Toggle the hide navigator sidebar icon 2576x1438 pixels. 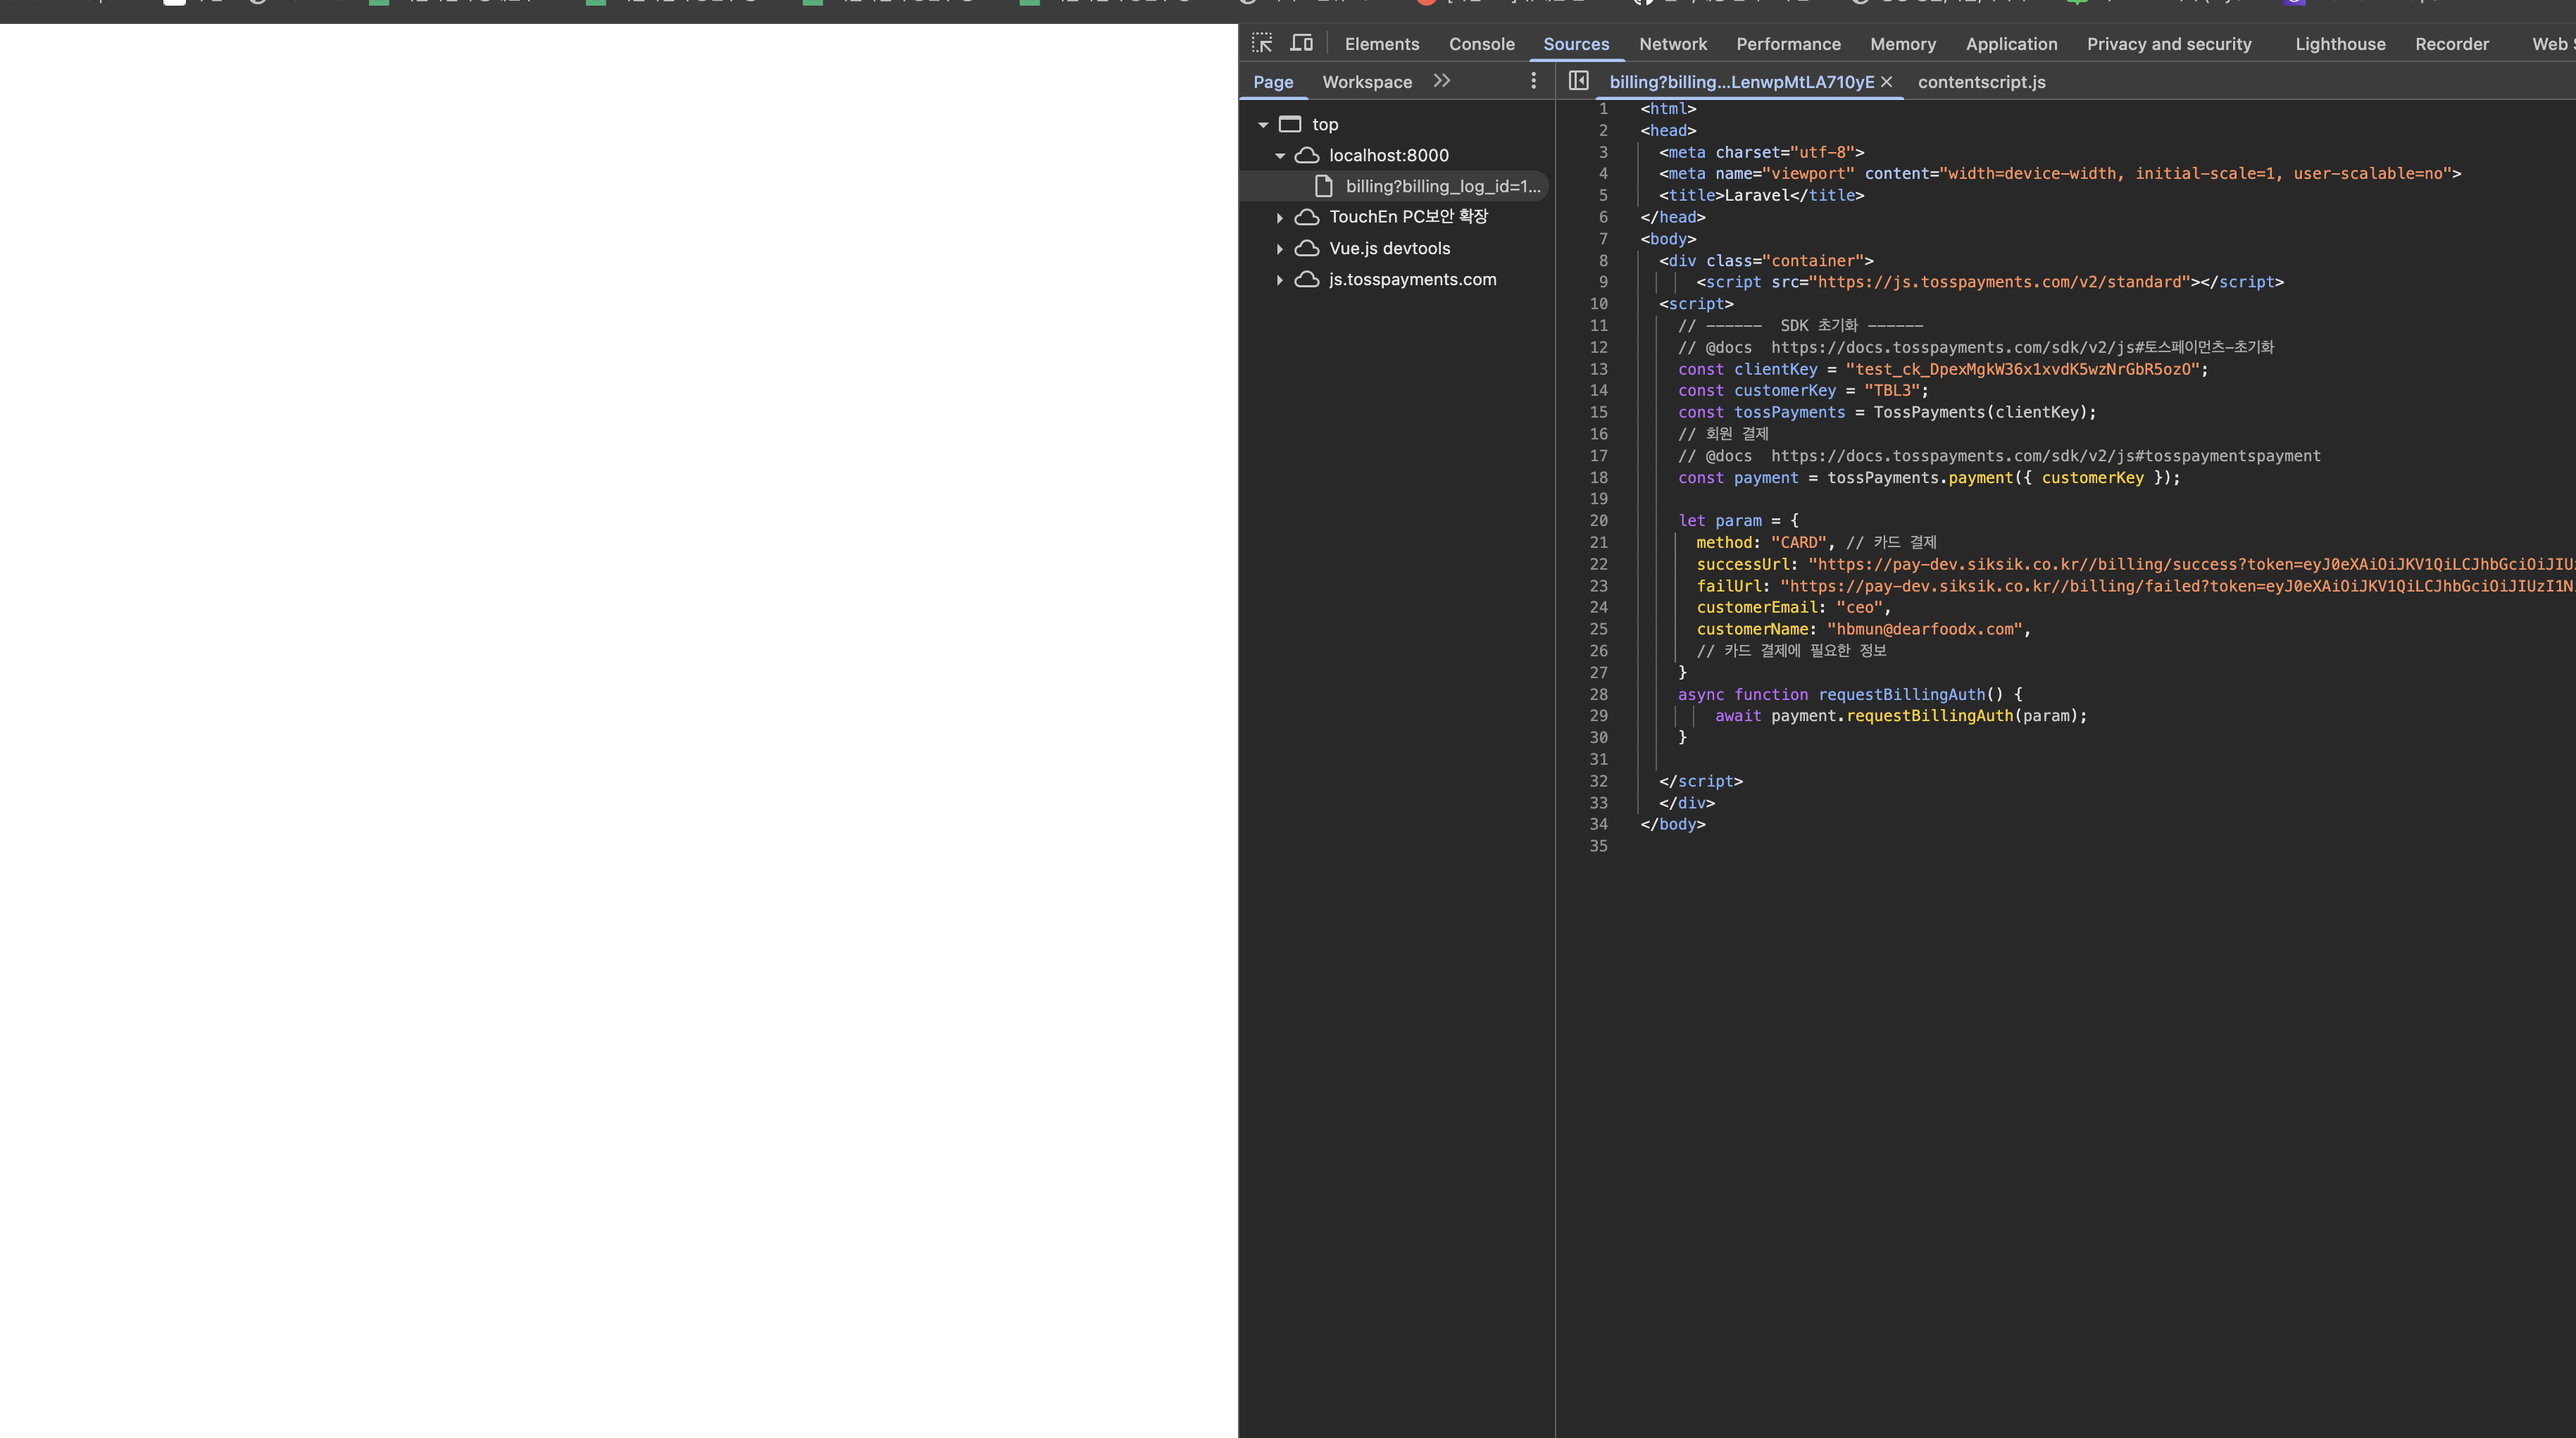pyautogui.click(x=1578, y=81)
